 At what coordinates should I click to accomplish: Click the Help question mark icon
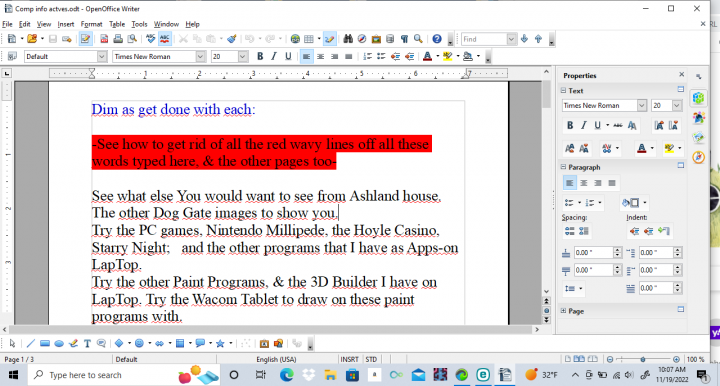(x=437, y=39)
